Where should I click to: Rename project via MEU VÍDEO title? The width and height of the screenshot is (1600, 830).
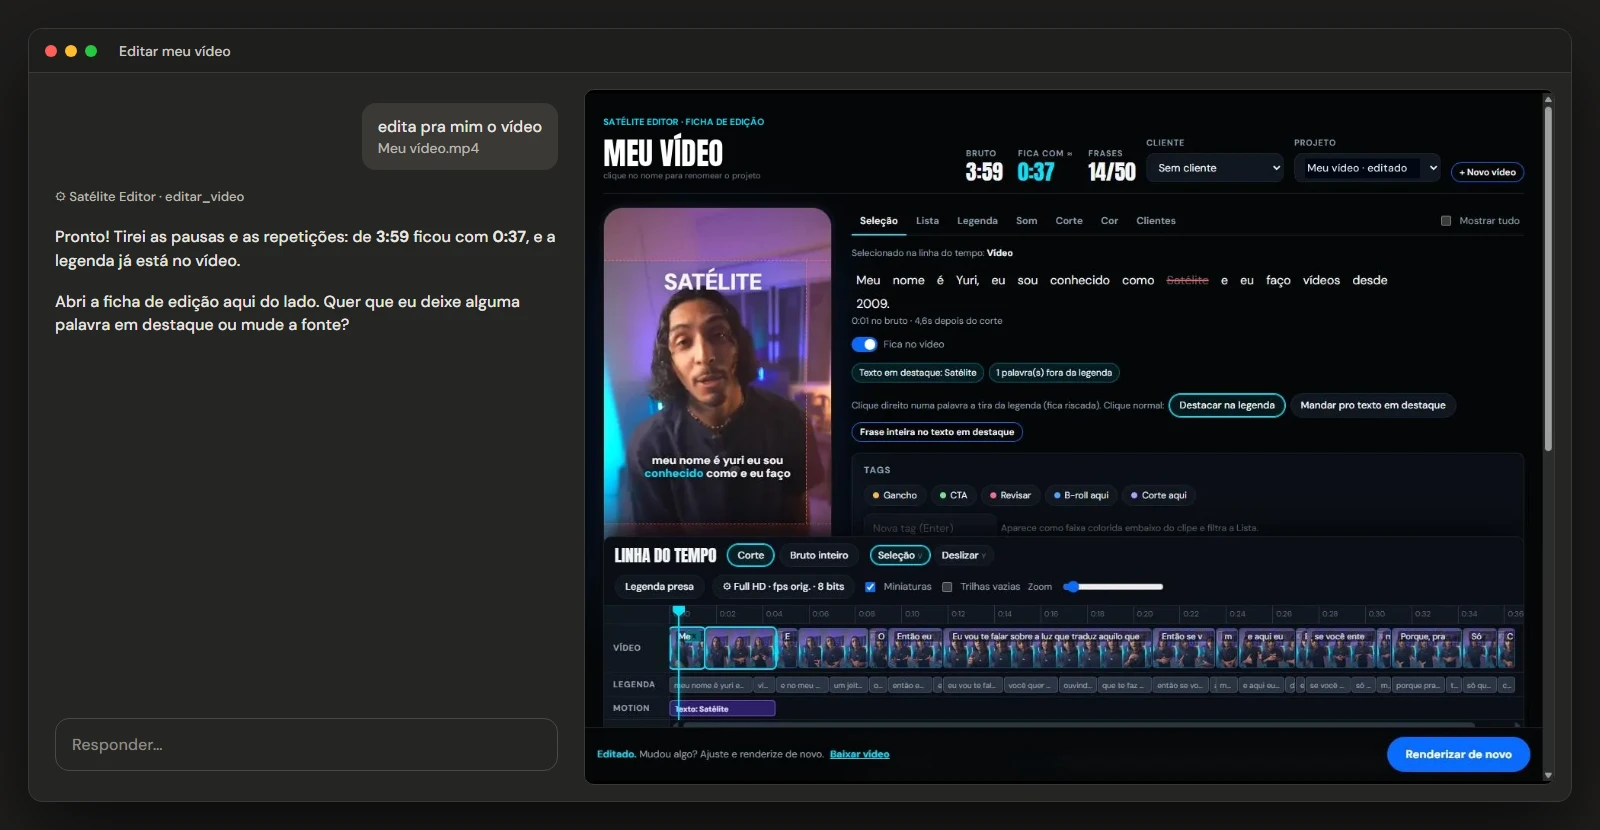(x=663, y=153)
